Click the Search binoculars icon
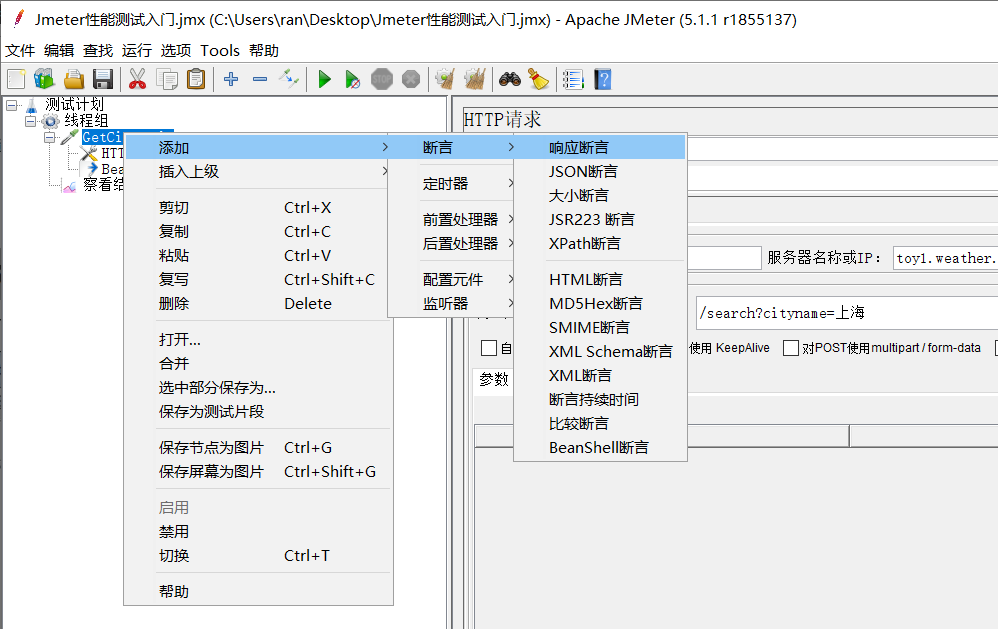 coord(510,80)
